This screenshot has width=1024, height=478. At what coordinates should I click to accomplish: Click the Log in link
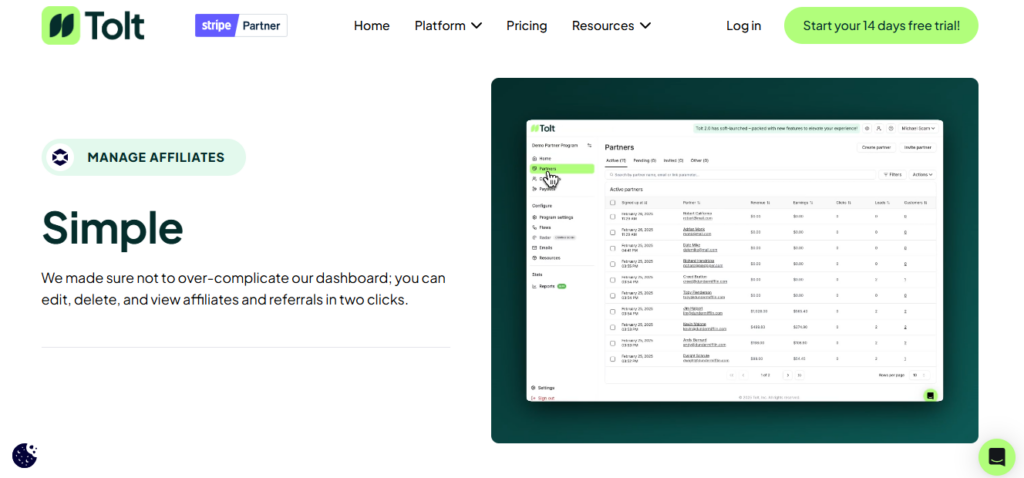744,25
